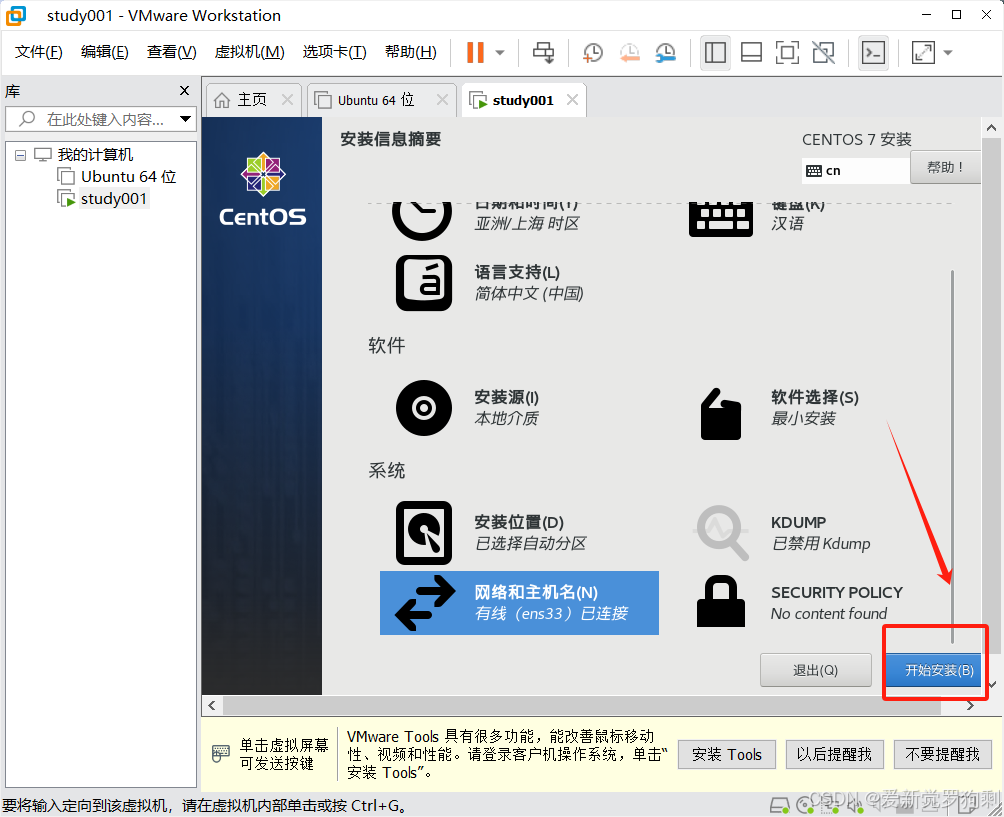Switch to Unity mode

823,53
